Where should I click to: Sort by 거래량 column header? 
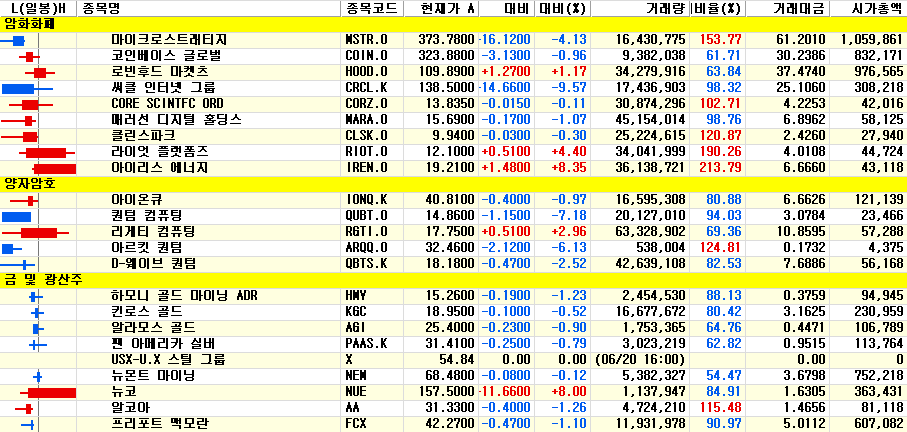[640, 8]
